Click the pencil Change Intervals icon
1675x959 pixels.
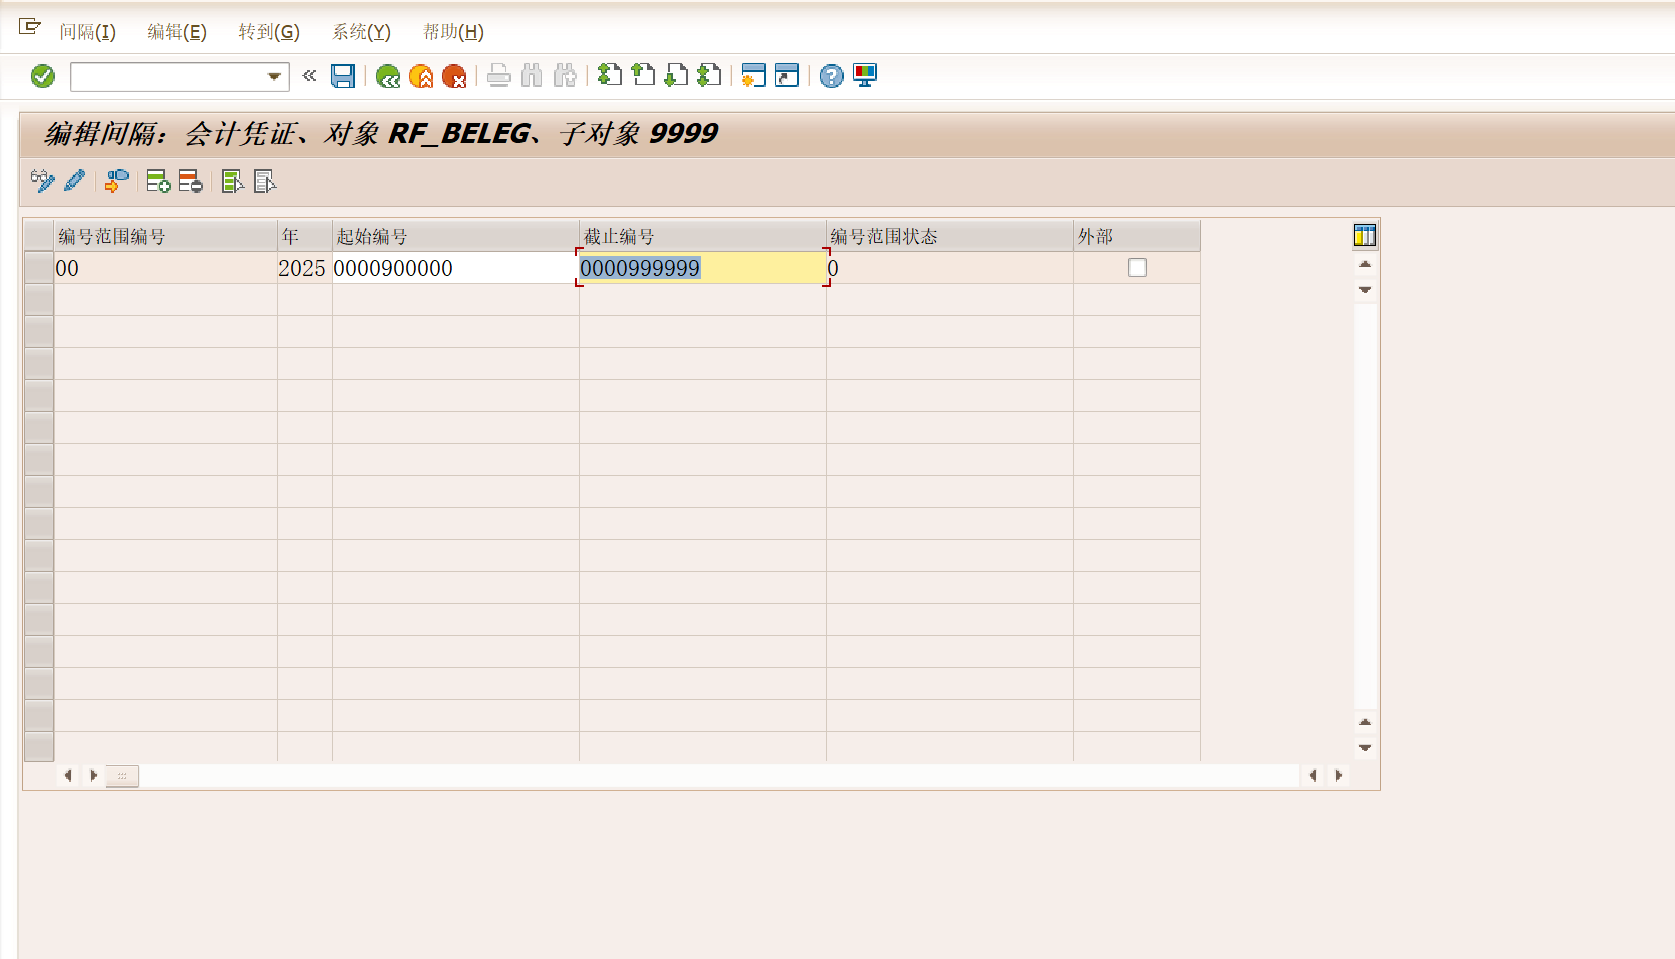tap(75, 181)
